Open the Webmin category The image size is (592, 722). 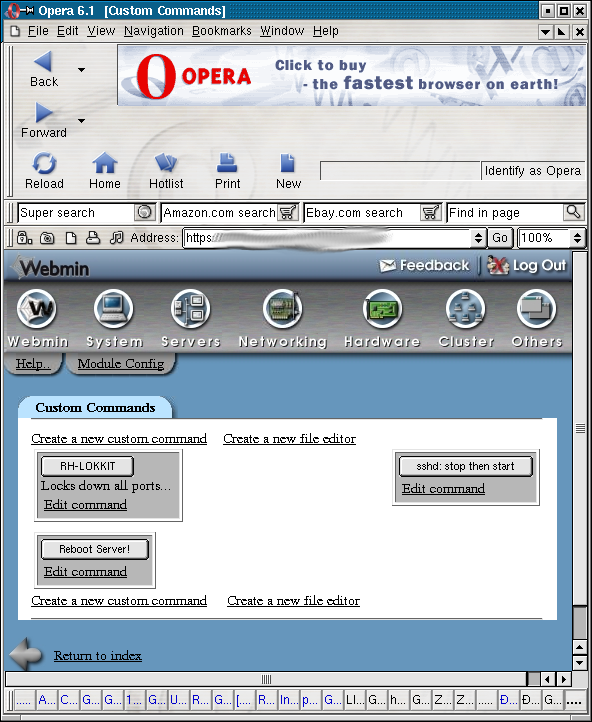click(38, 318)
